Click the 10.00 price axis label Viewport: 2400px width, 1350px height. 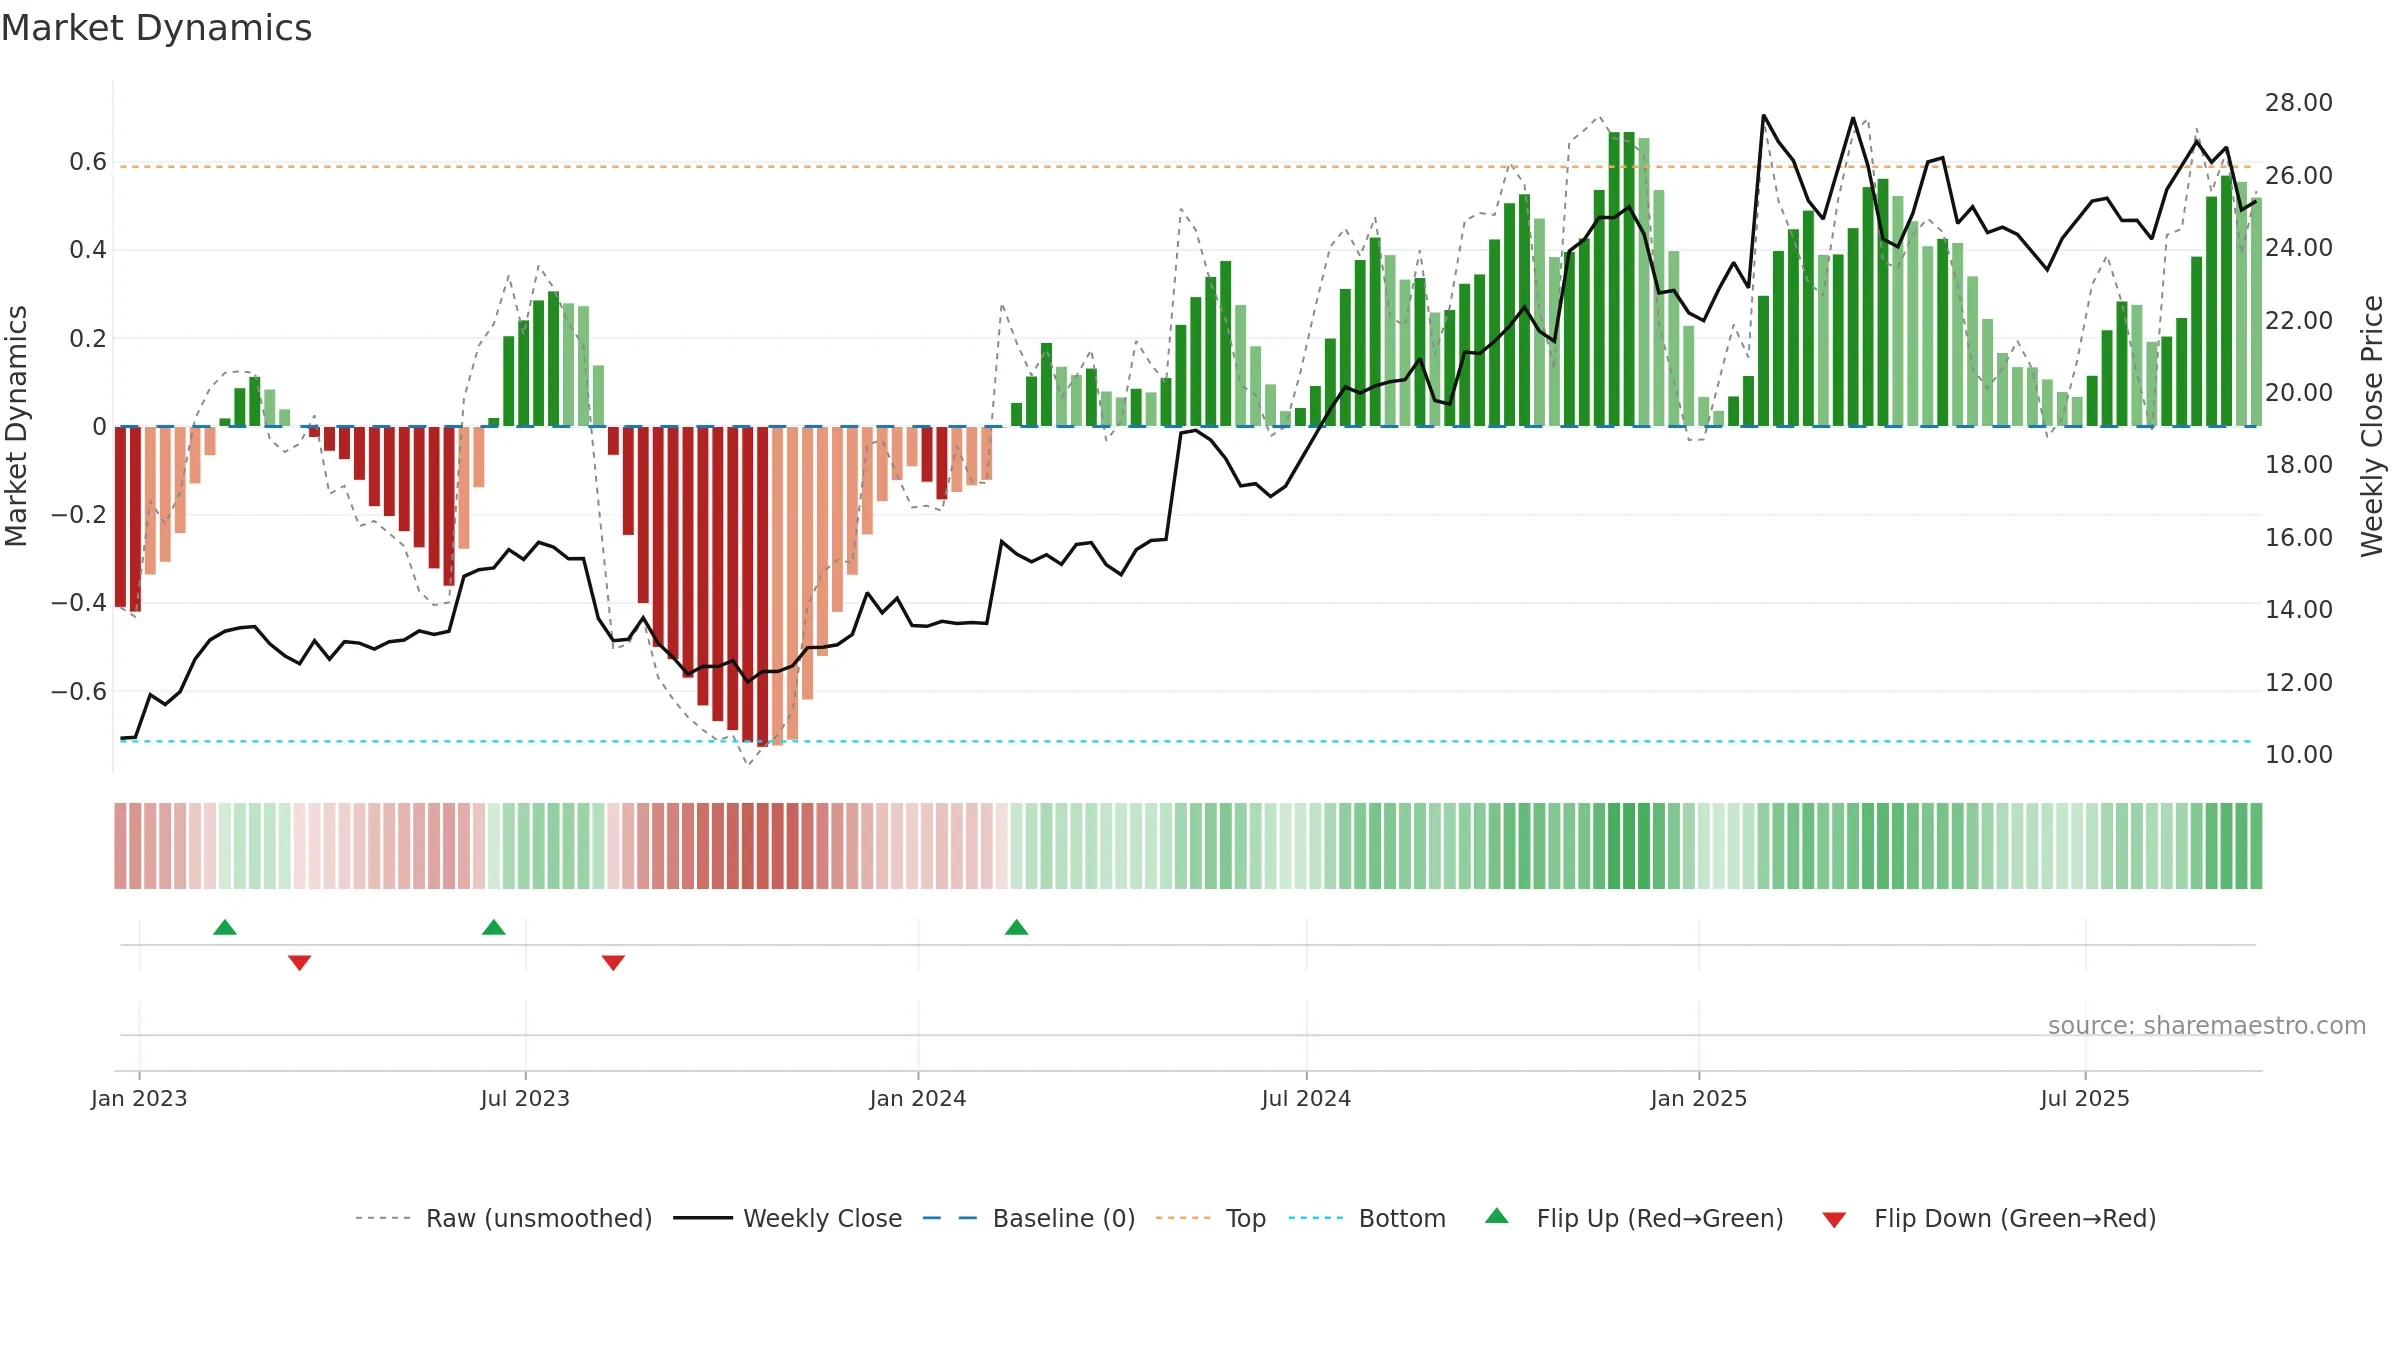pos(2299,755)
